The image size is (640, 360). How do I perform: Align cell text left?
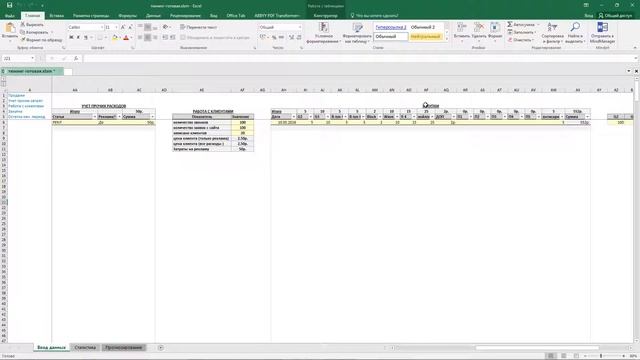(x=140, y=38)
